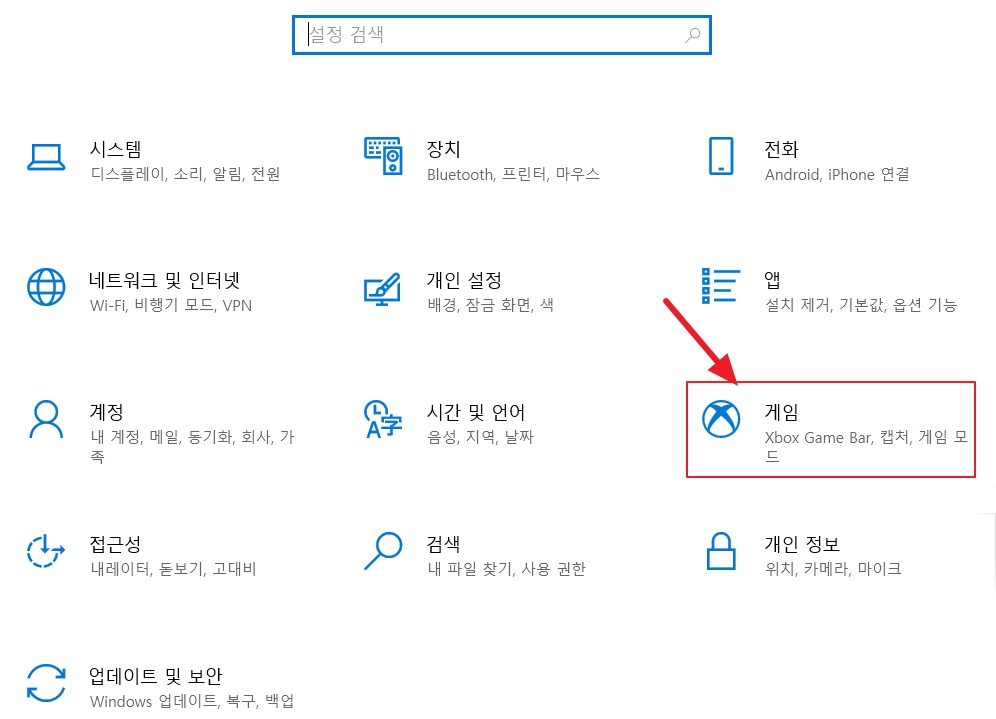Open the 앱 settings title

(772, 280)
